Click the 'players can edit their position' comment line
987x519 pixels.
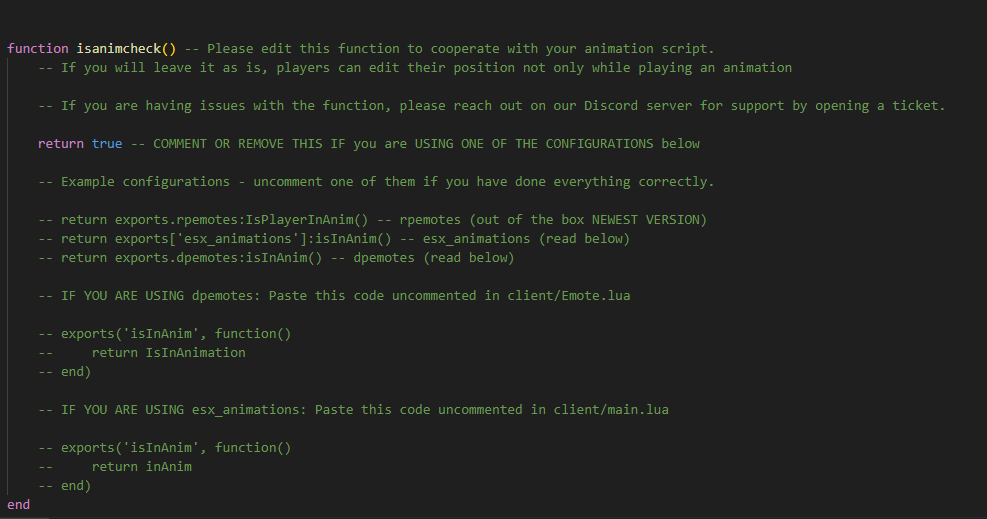tap(415, 67)
